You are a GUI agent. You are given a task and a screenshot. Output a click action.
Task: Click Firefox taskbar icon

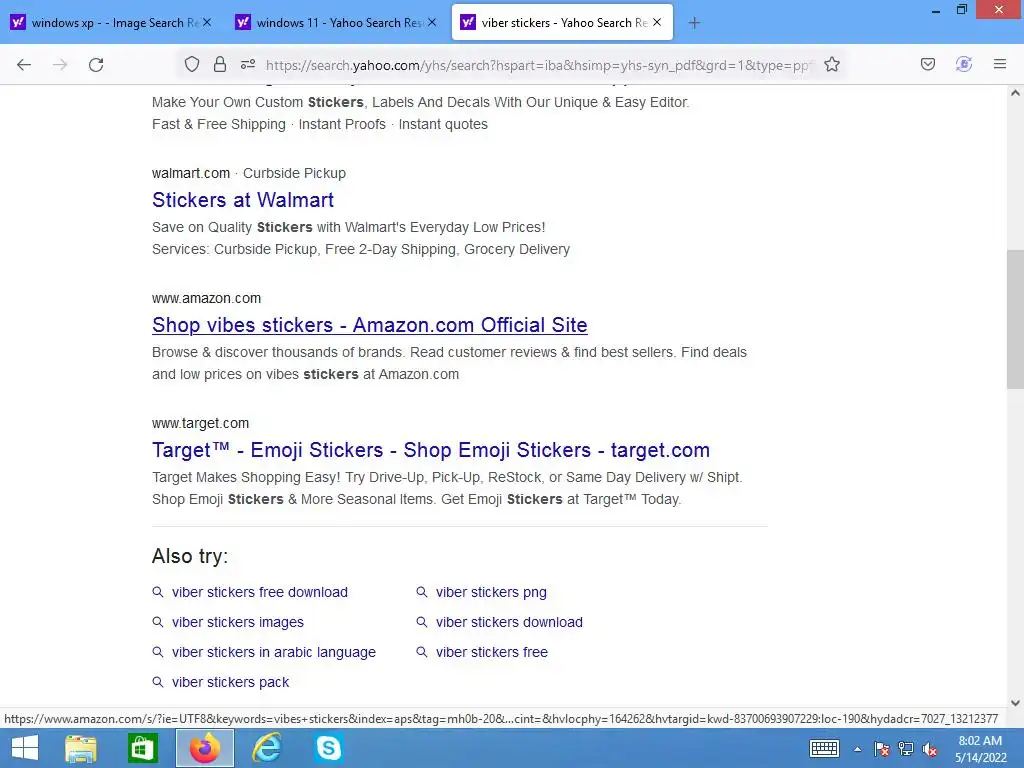205,748
